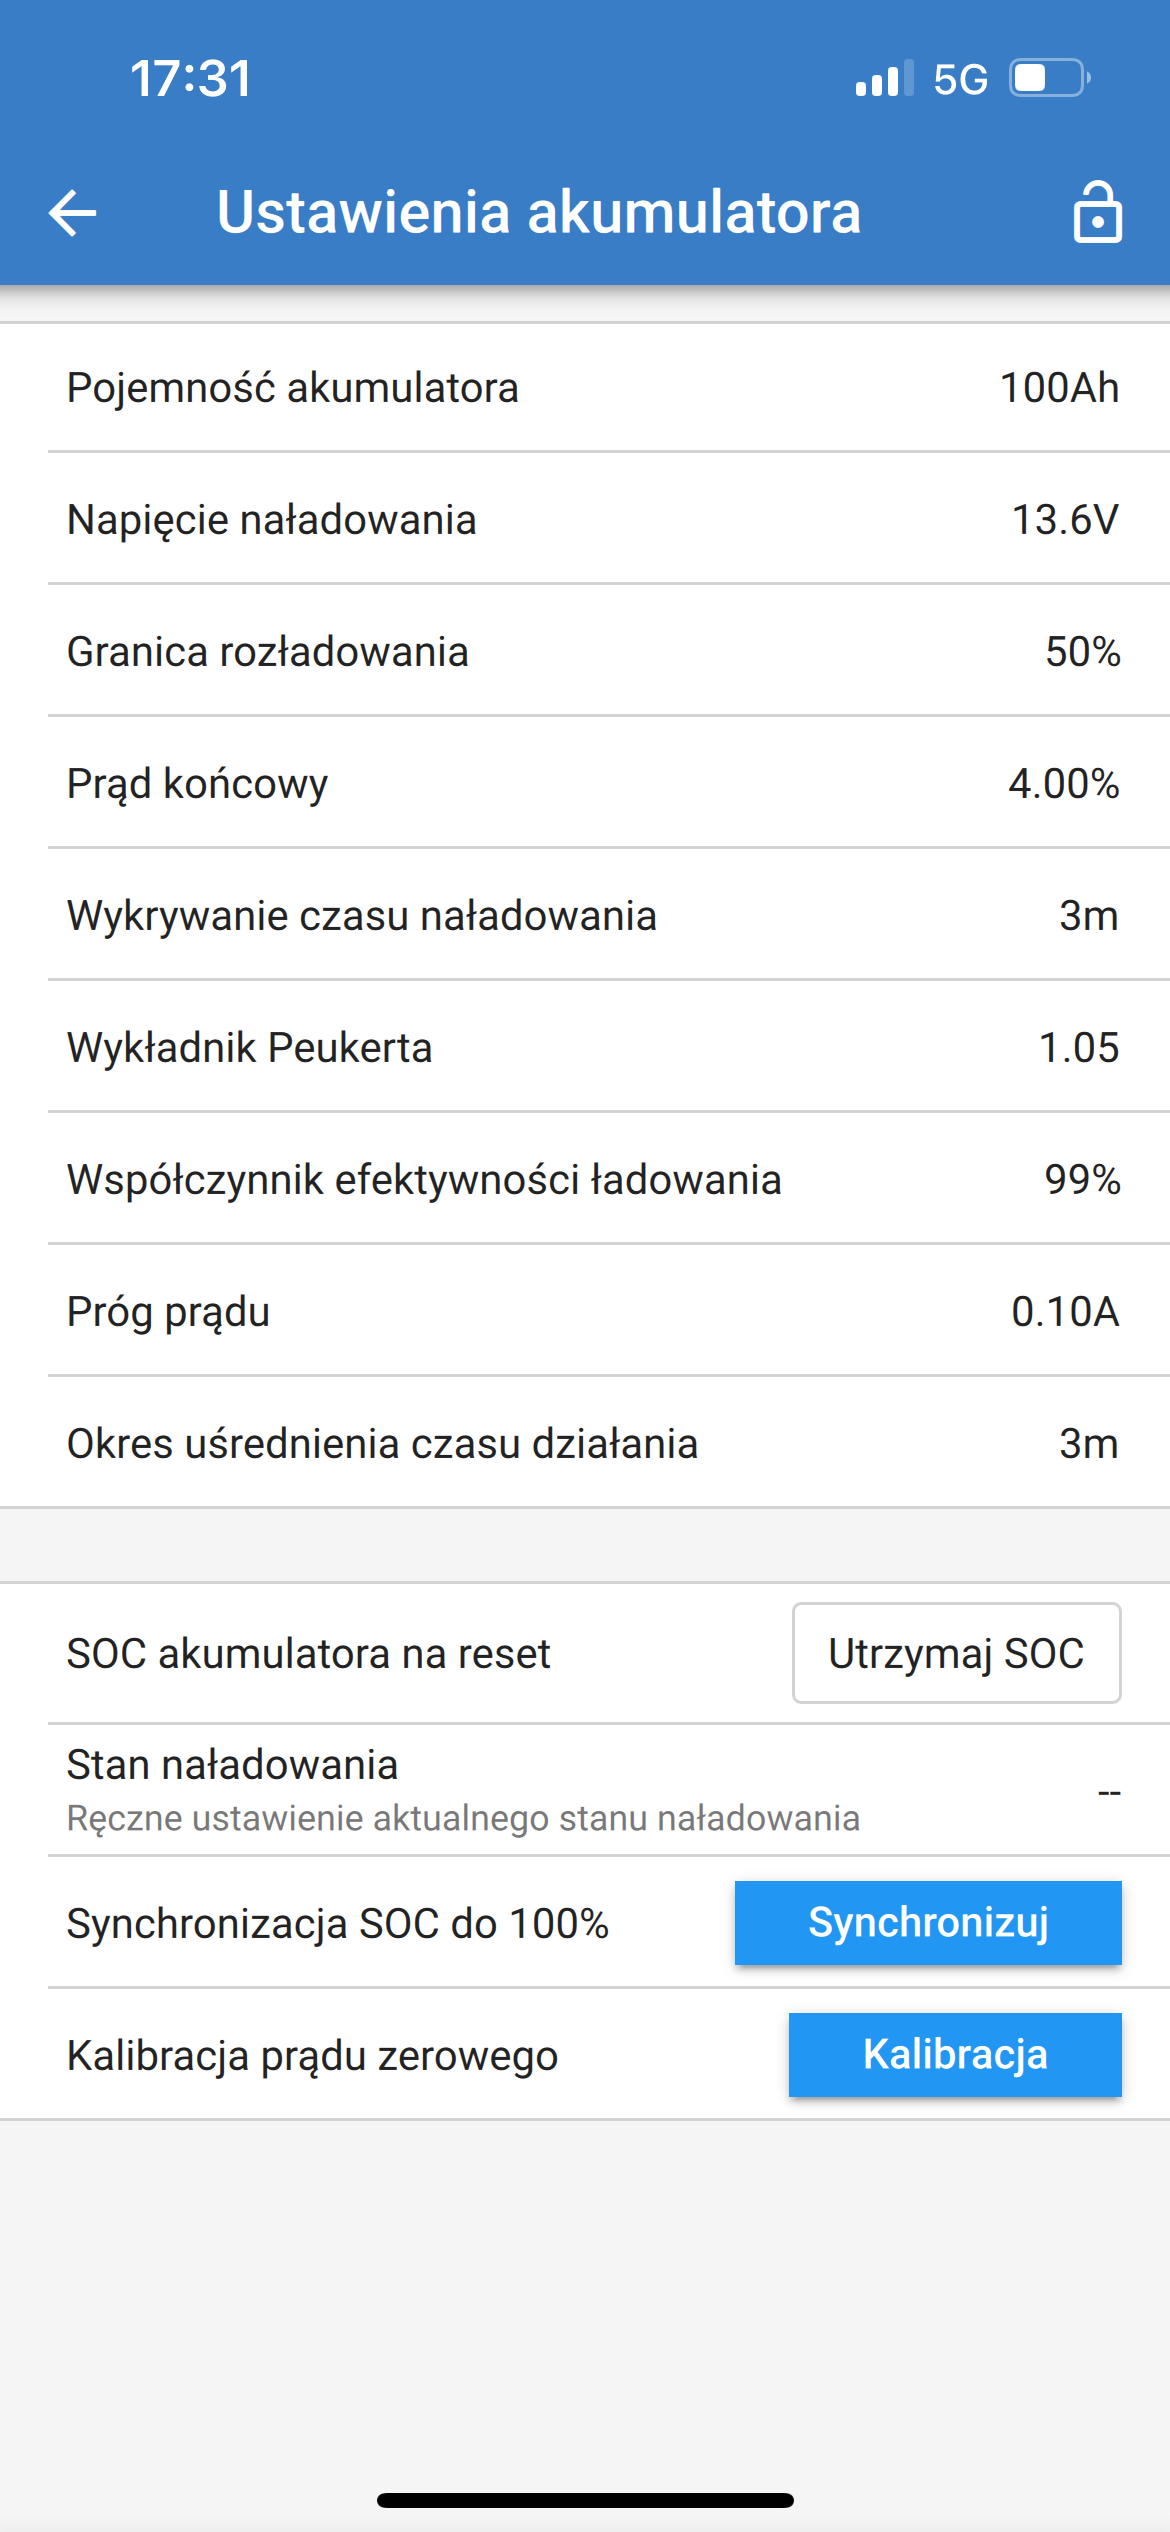Open Pojemność akumulatora setting
This screenshot has height=2532, width=1170.
(585, 387)
